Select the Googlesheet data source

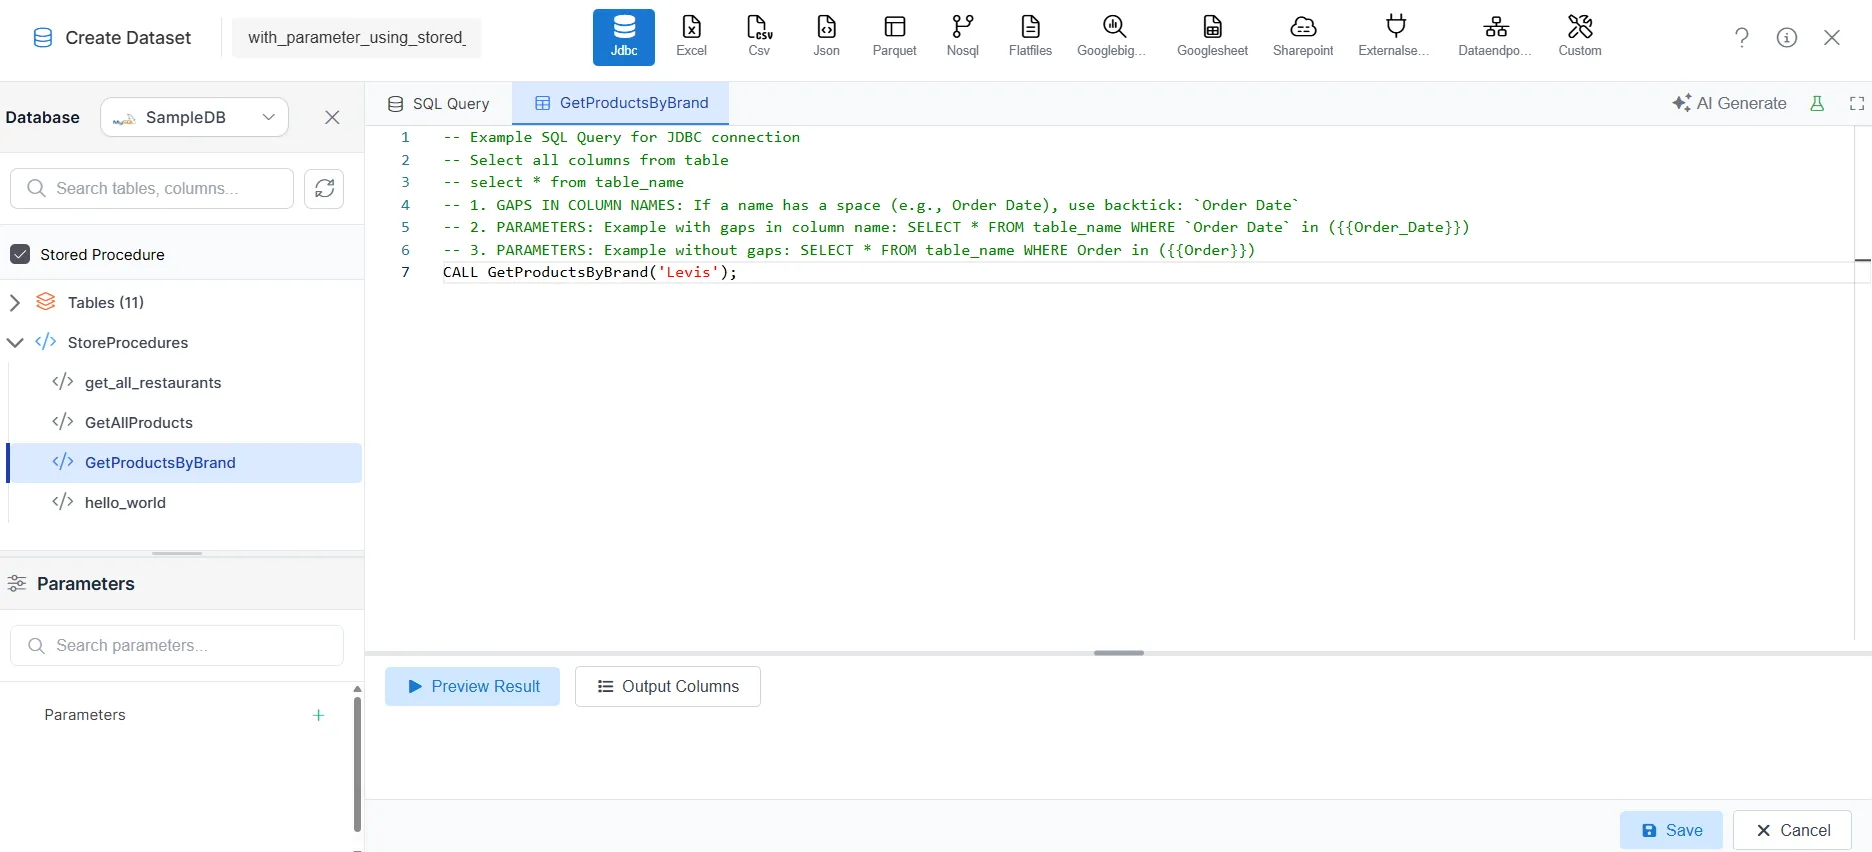(x=1212, y=37)
